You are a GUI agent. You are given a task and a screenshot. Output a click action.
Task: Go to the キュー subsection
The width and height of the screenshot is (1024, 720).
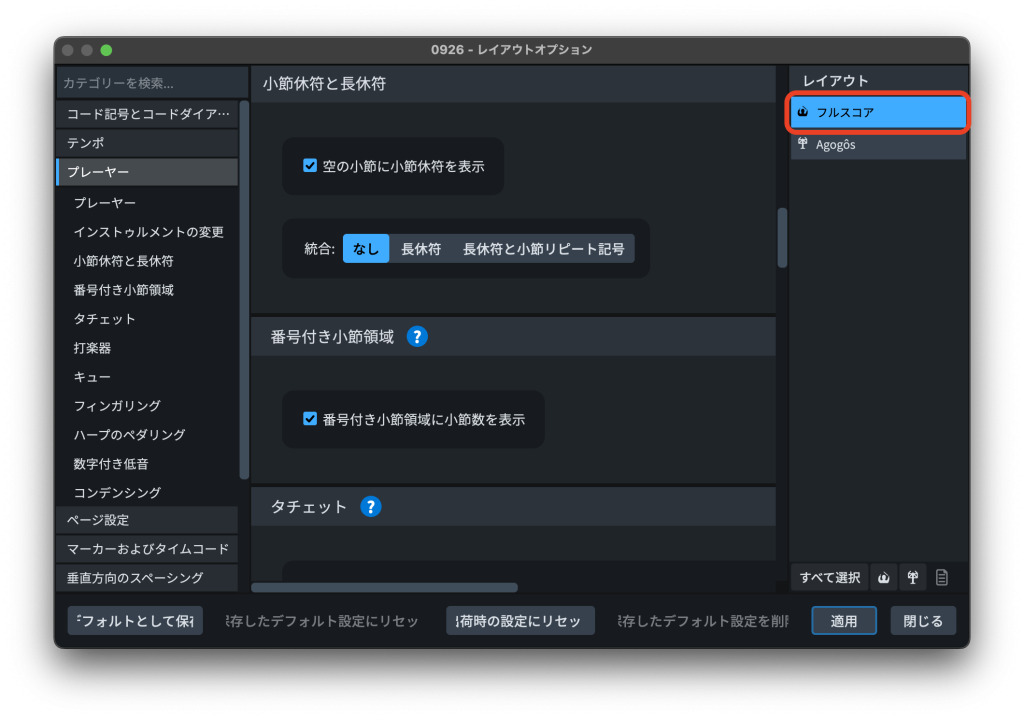(92, 377)
